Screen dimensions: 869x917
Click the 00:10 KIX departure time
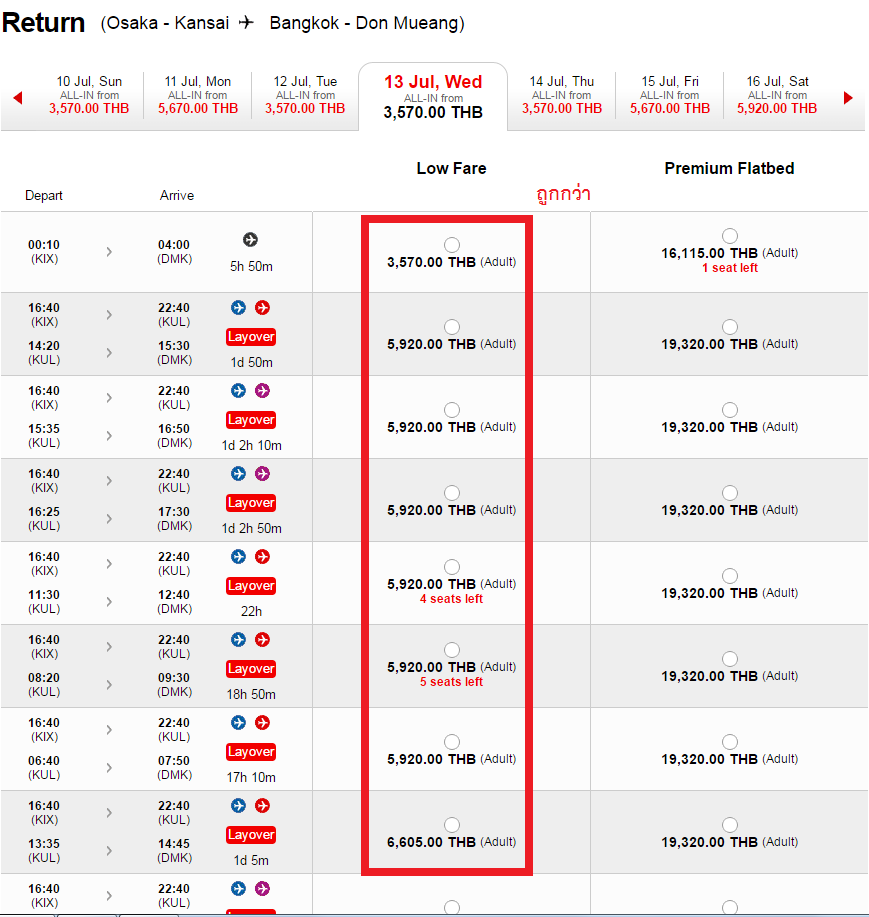(44, 245)
